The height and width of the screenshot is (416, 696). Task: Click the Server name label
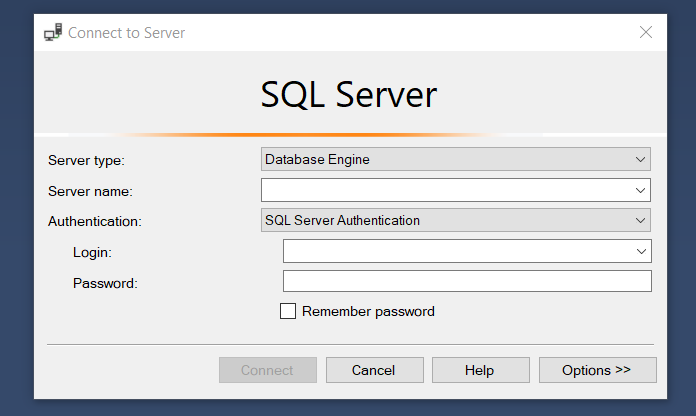91,191
